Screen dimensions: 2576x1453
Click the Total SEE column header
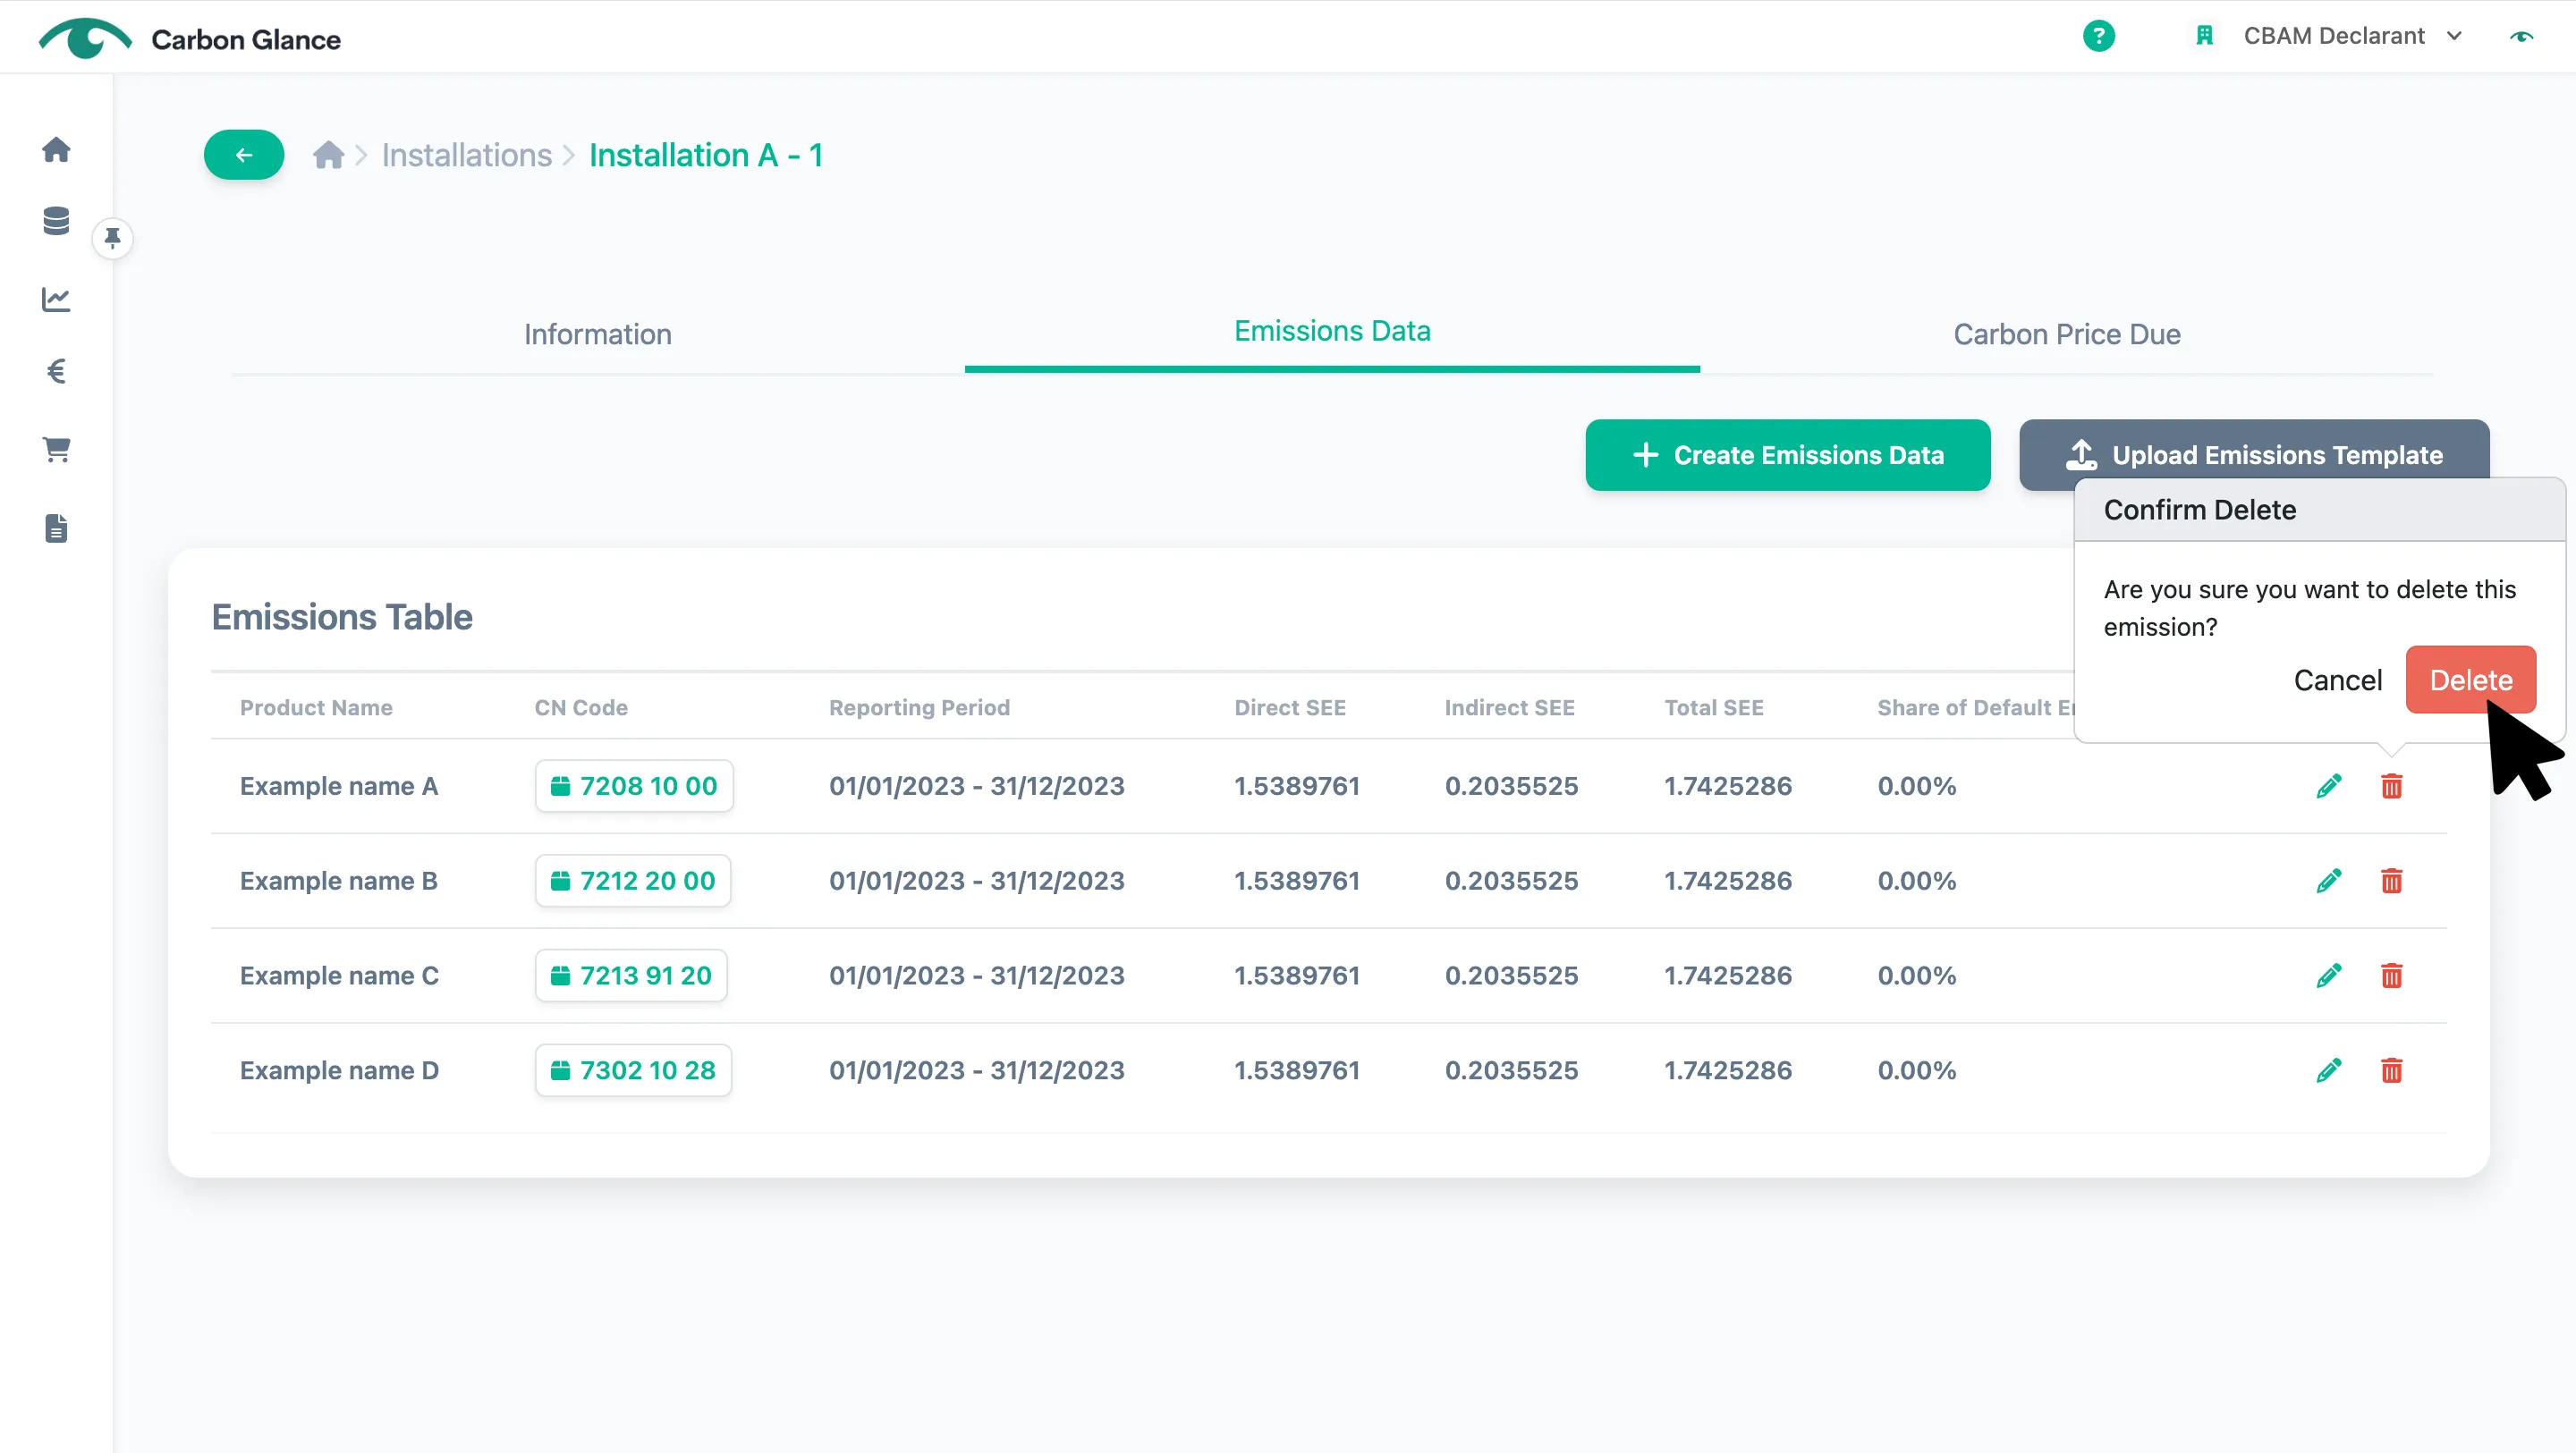(1714, 708)
